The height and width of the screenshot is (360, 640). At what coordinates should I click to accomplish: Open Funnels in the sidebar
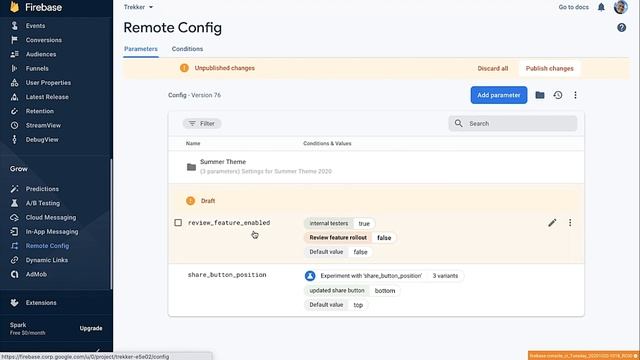(x=37, y=69)
